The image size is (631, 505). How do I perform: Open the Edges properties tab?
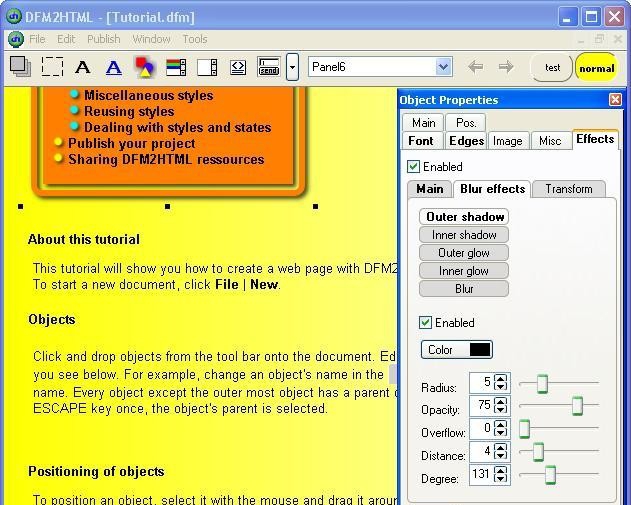pyautogui.click(x=466, y=141)
